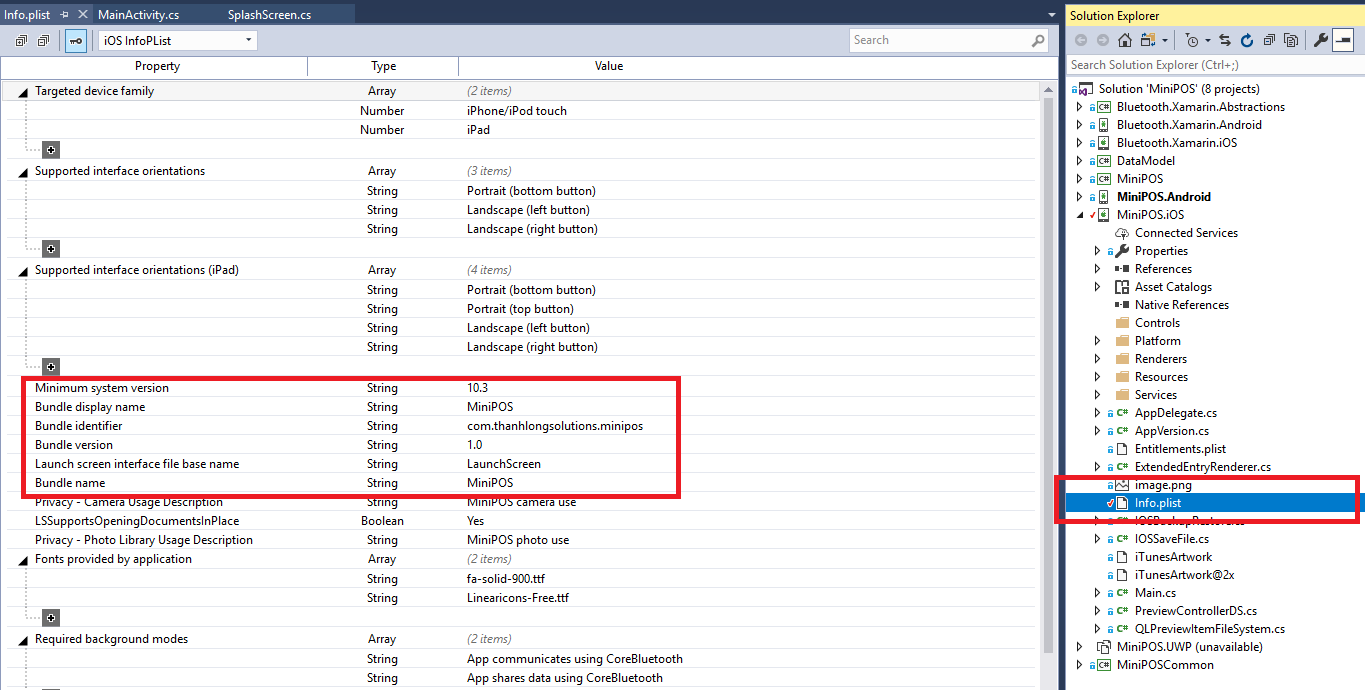The height and width of the screenshot is (690, 1365).
Task: Click Renderers folder in Solution Explorer
Action: pyautogui.click(x=1161, y=359)
